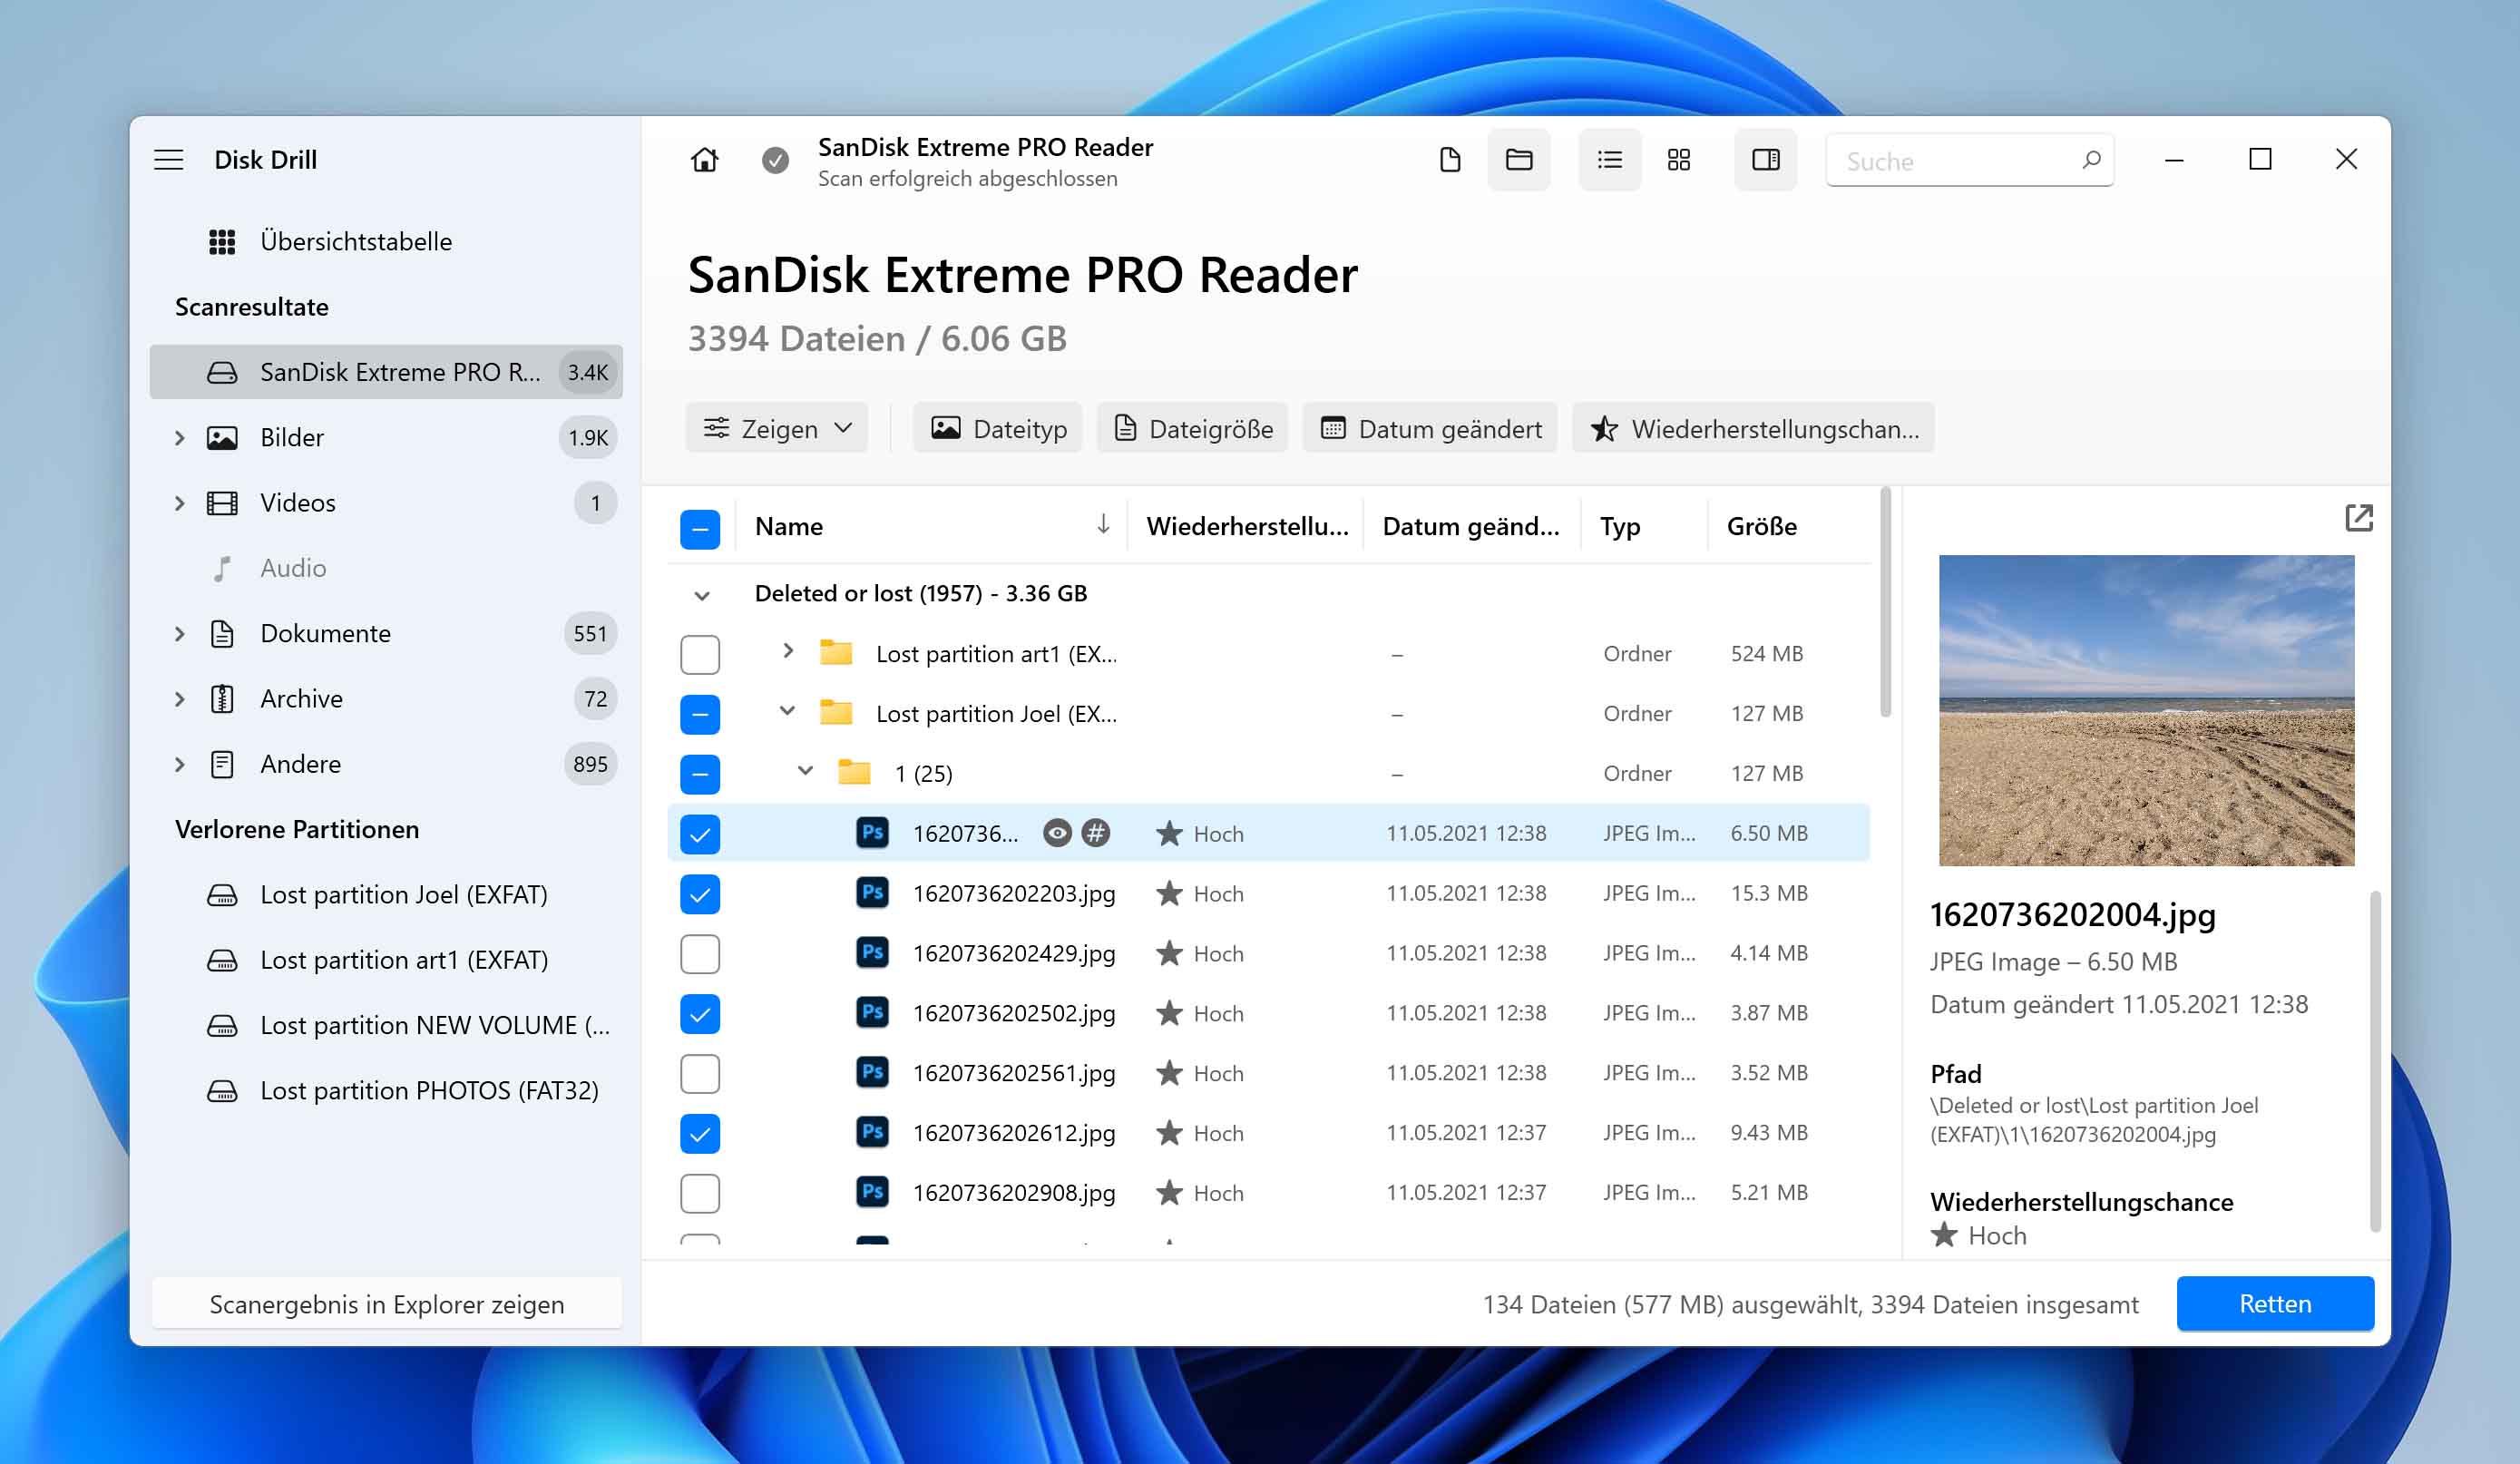Uncheck 1620736202502.jpg checkbox
The image size is (2520, 1464).
[x=700, y=1014]
